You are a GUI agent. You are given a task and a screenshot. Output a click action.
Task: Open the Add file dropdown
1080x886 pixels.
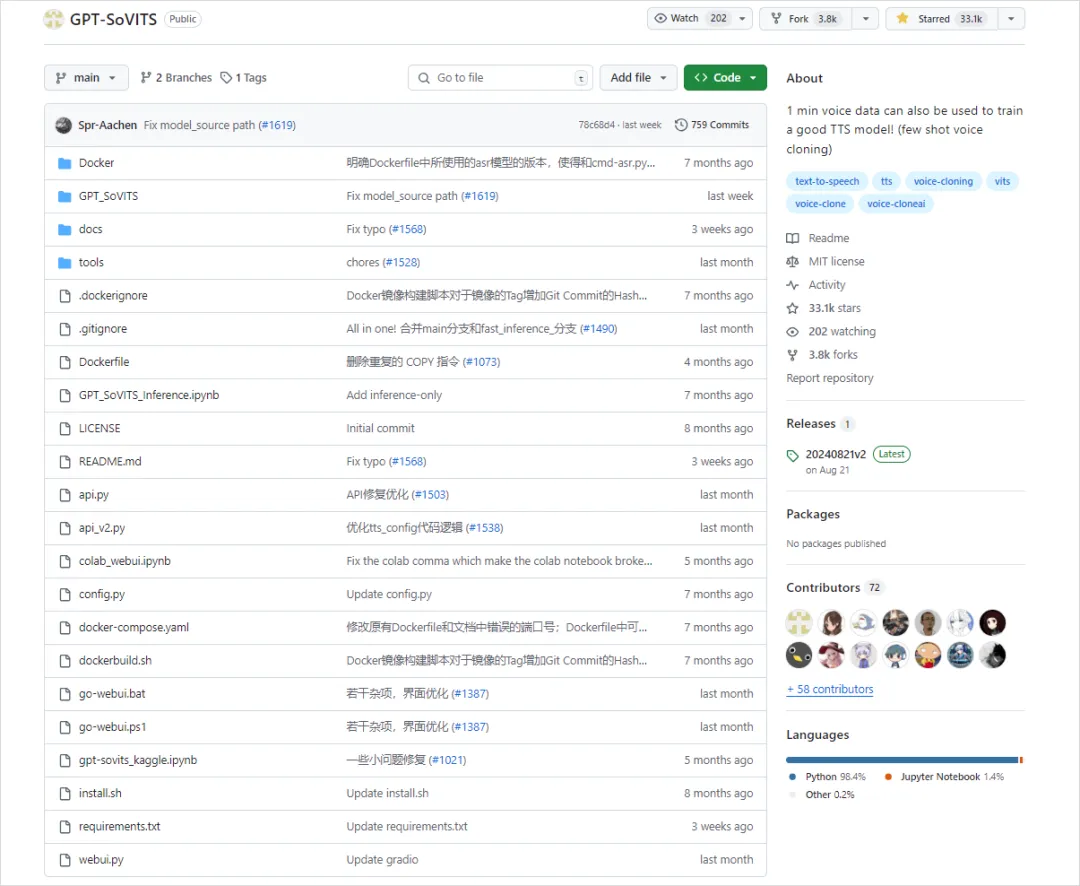point(638,78)
